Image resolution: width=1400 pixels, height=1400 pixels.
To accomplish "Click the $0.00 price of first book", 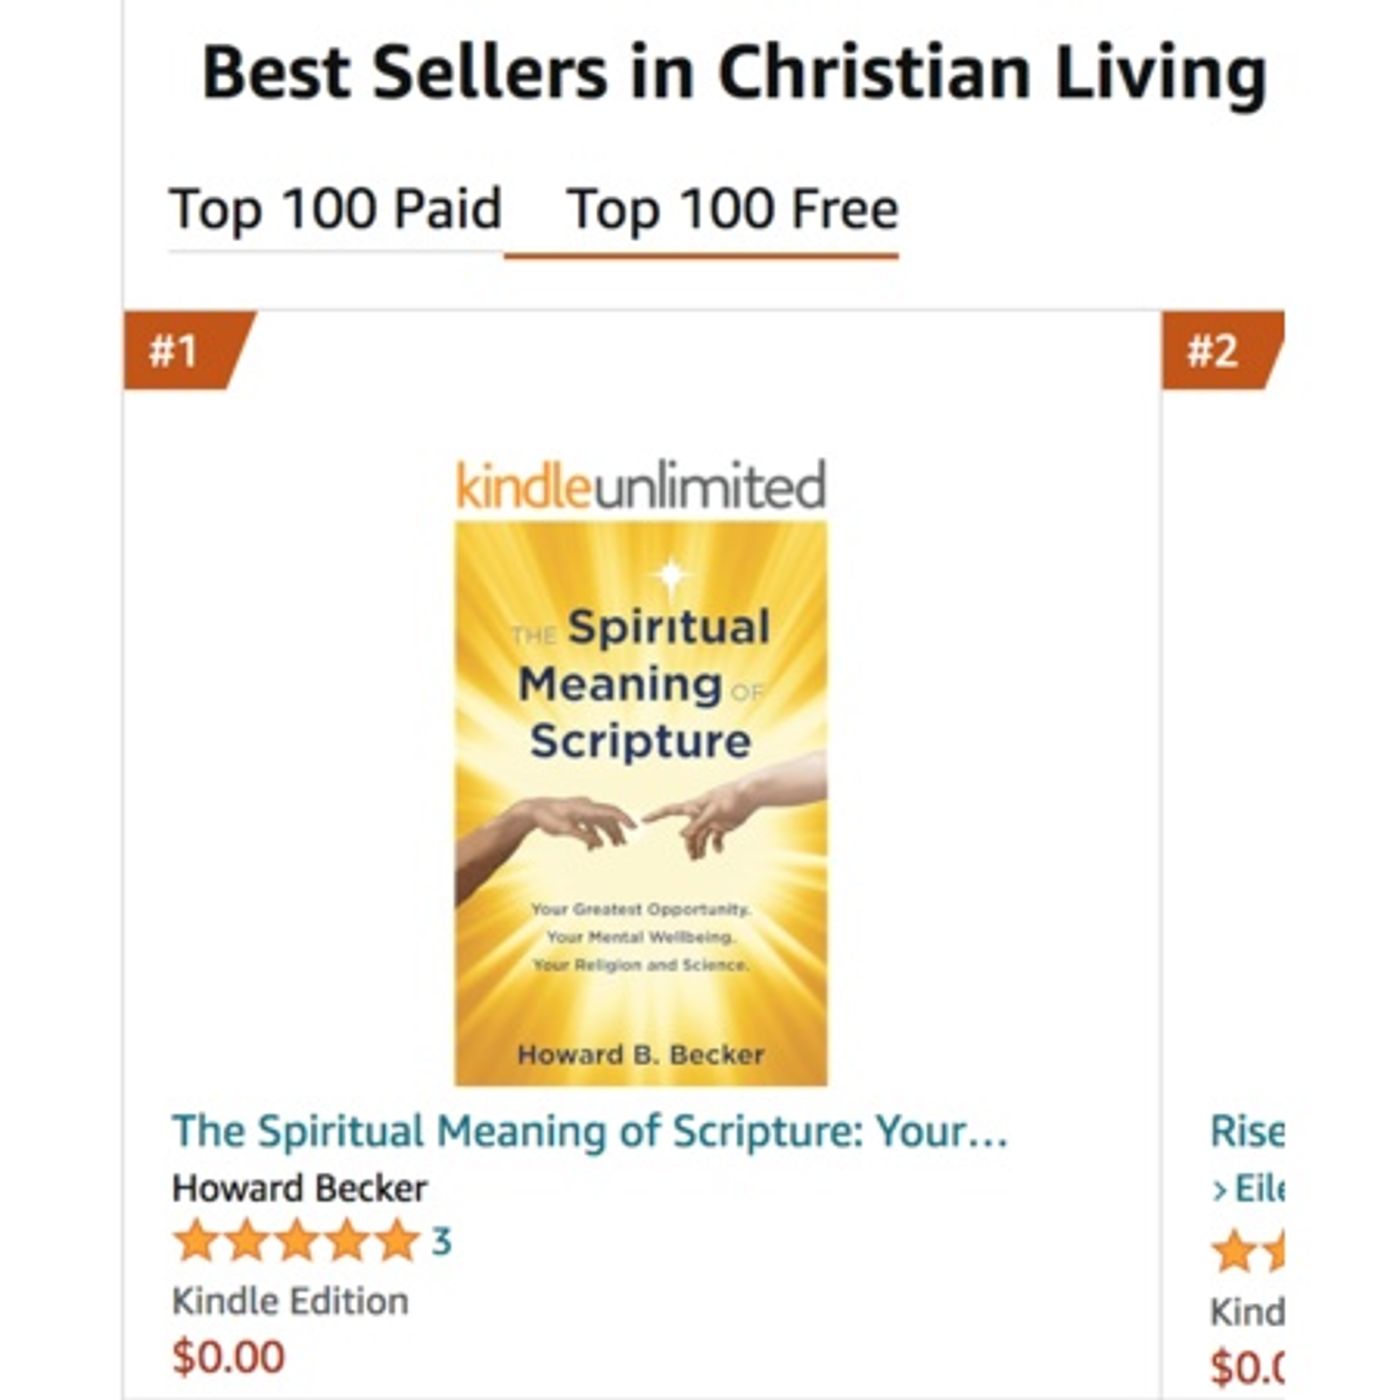I will coord(228,1357).
